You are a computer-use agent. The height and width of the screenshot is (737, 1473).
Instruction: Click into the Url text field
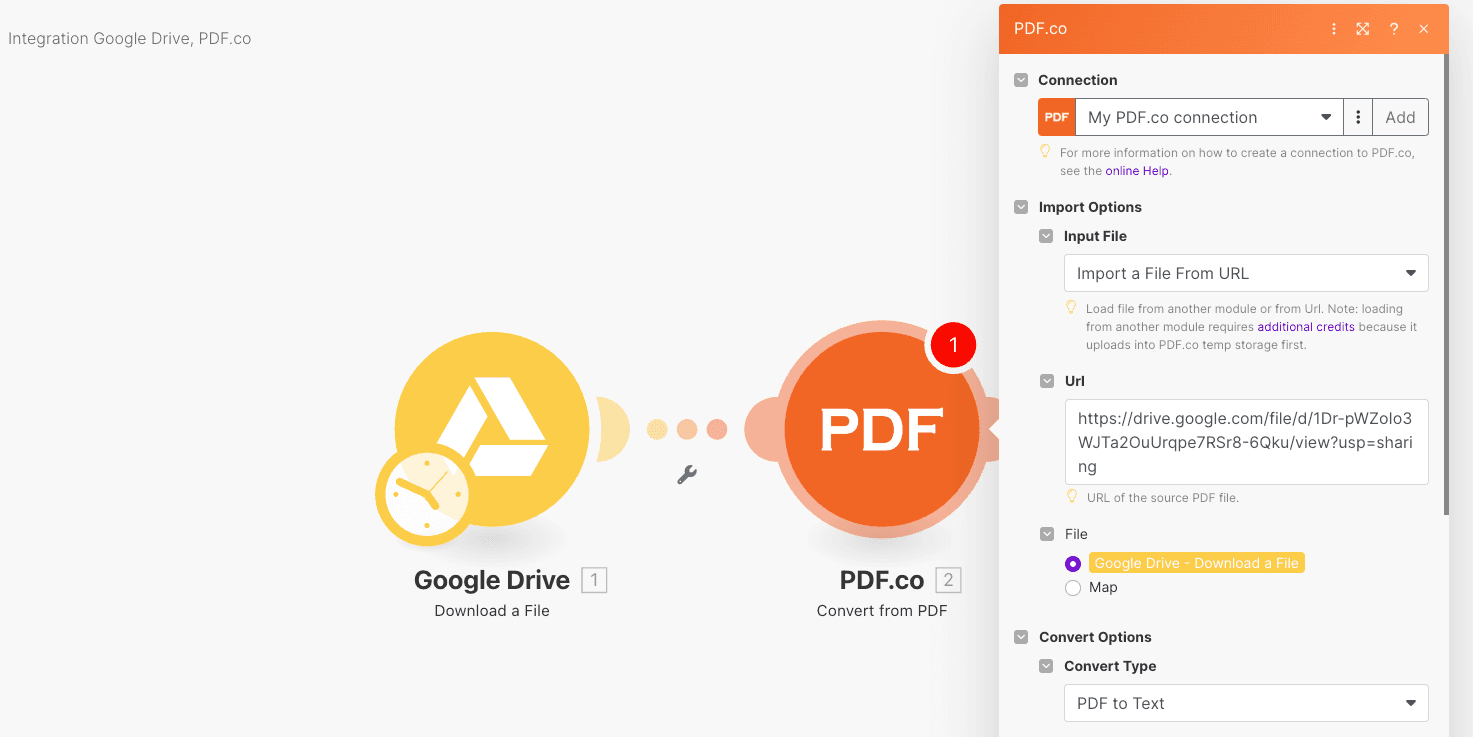[x=1245, y=442]
